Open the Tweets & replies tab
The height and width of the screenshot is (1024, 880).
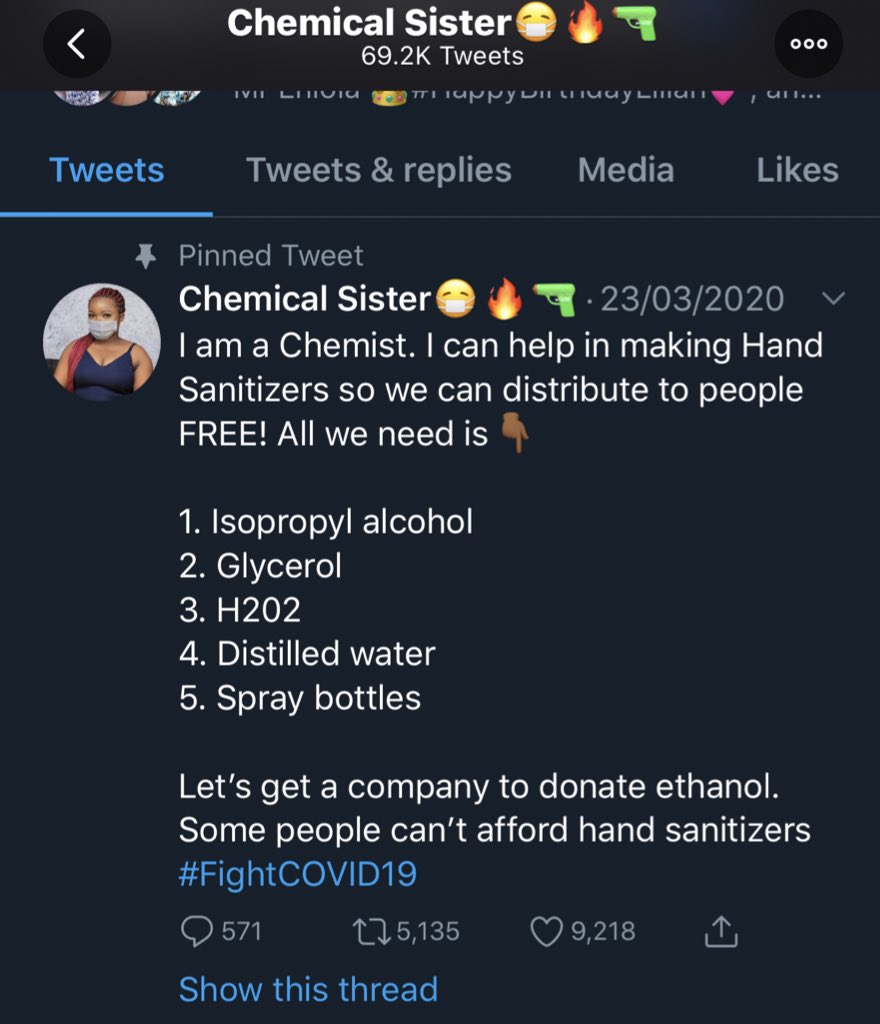[x=378, y=170]
